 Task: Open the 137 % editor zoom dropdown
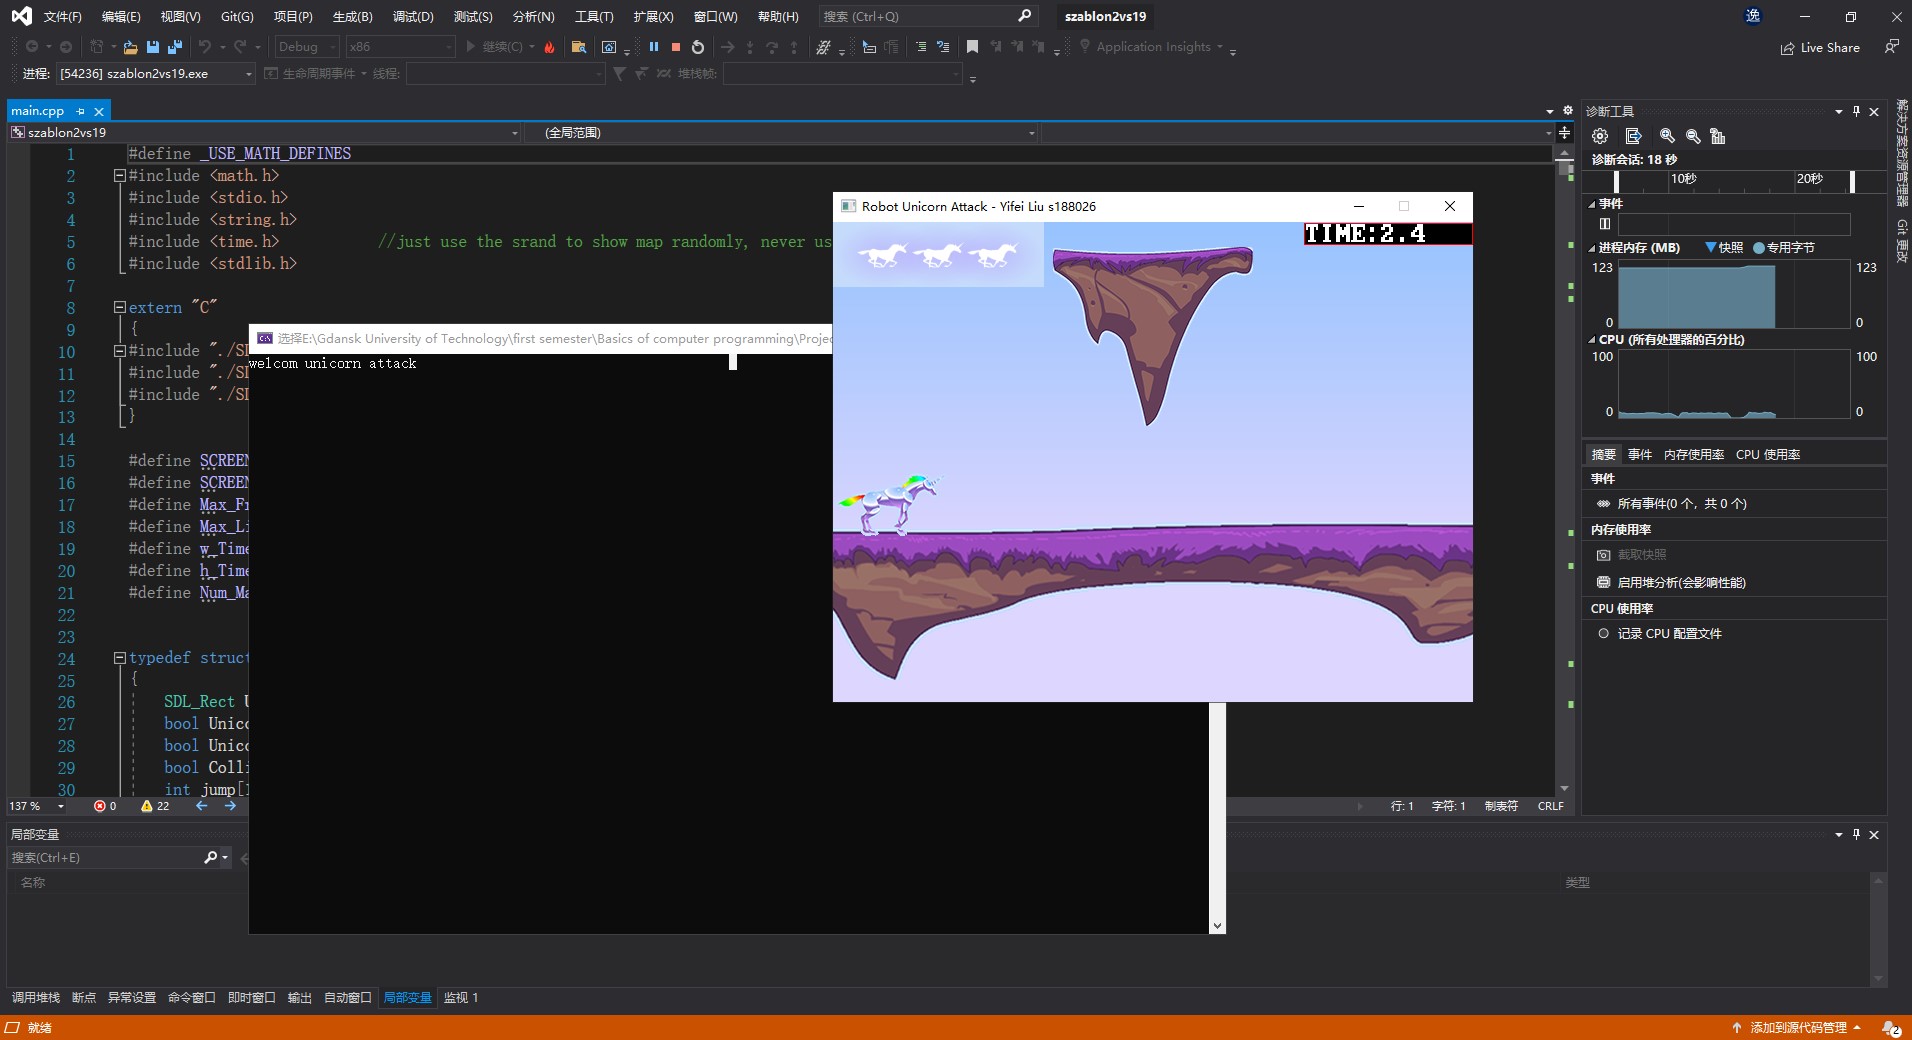point(61,806)
